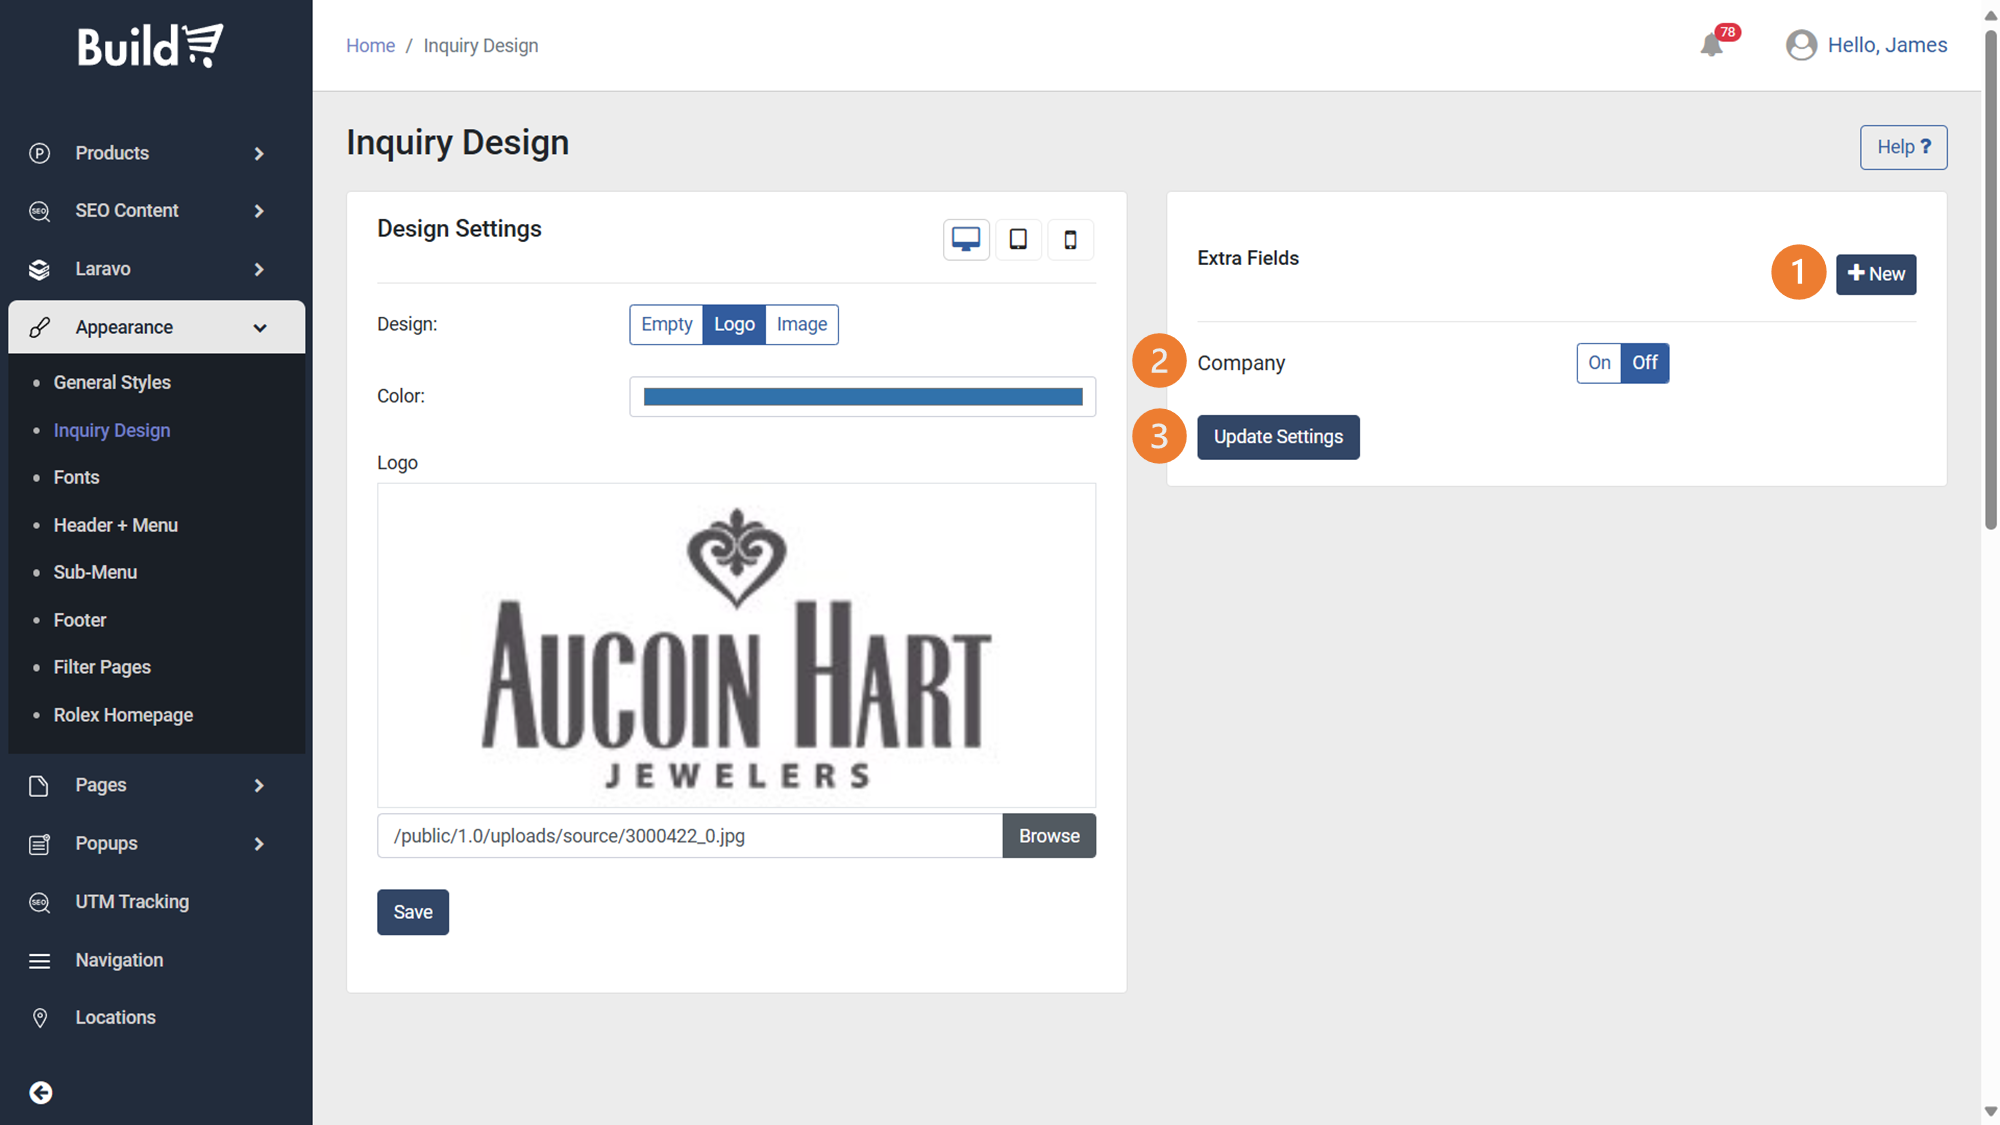Click the Aucoin Hart logo preview image

pyautogui.click(x=736, y=646)
